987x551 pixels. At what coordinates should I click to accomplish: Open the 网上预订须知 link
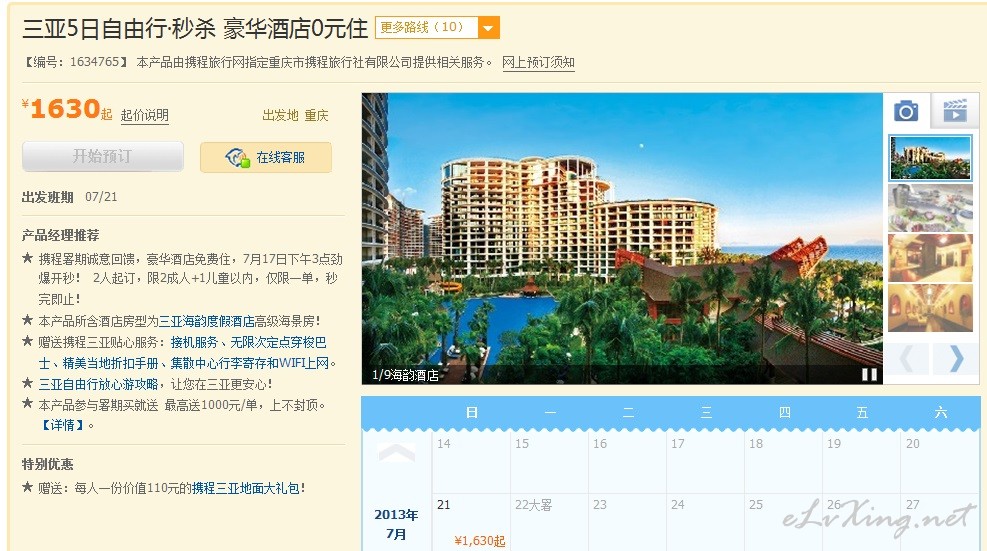[538, 62]
